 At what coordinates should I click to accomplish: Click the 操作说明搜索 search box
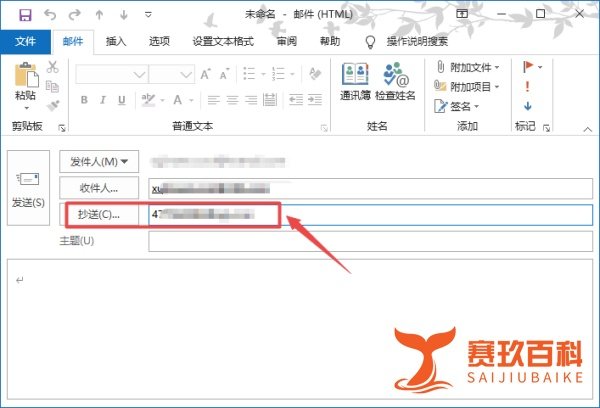(x=417, y=41)
